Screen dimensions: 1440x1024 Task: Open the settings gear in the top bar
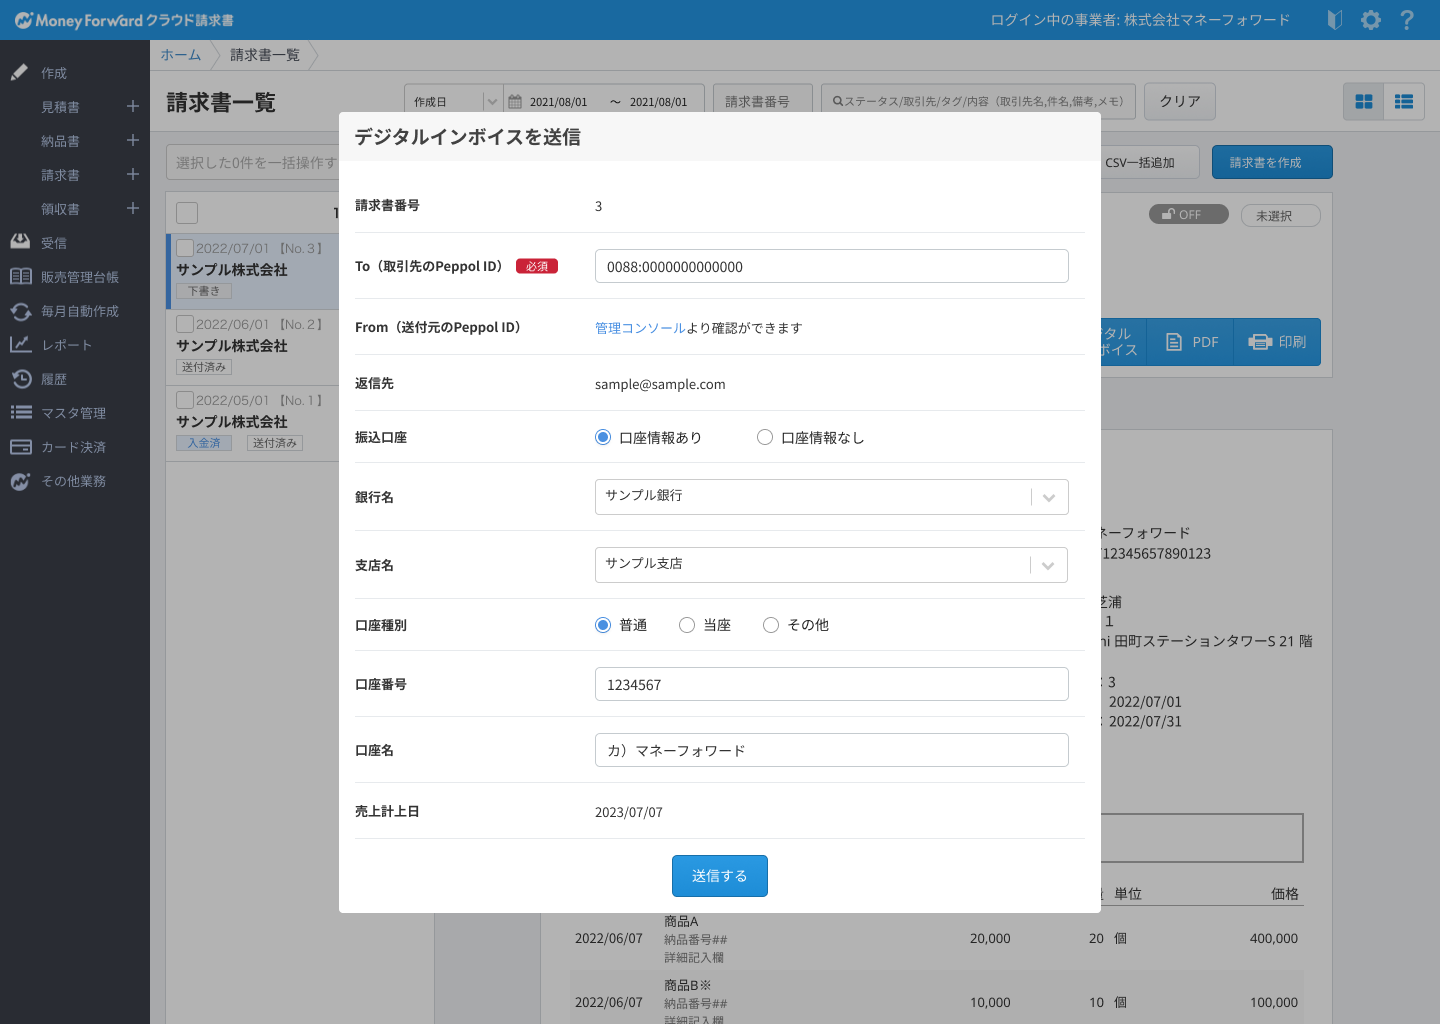[x=1370, y=20]
